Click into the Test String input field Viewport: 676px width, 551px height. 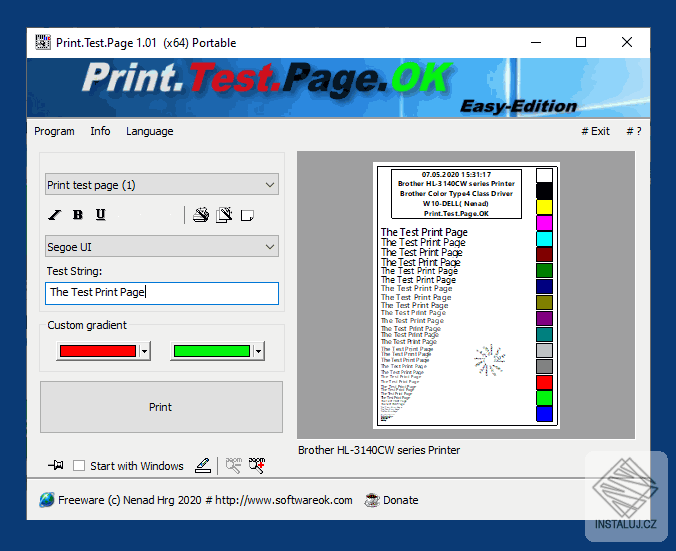tap(162, 293)
